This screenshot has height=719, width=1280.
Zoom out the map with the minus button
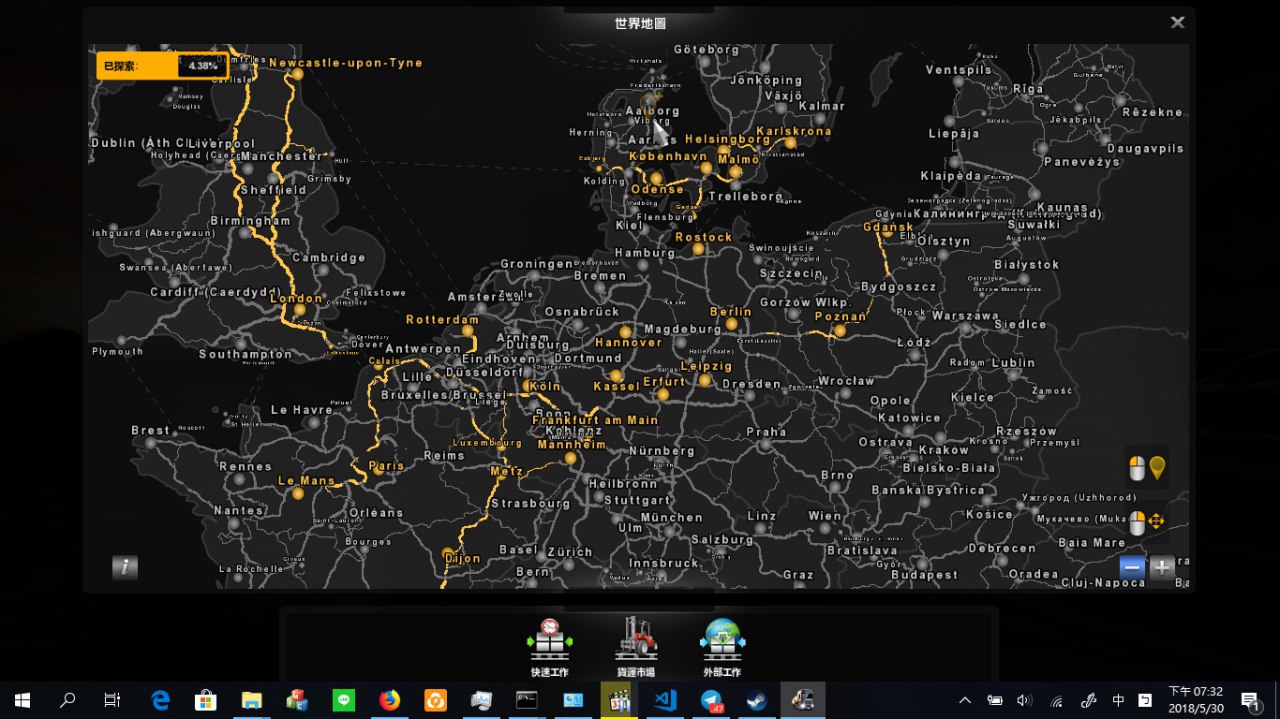tap(1132, 567)
